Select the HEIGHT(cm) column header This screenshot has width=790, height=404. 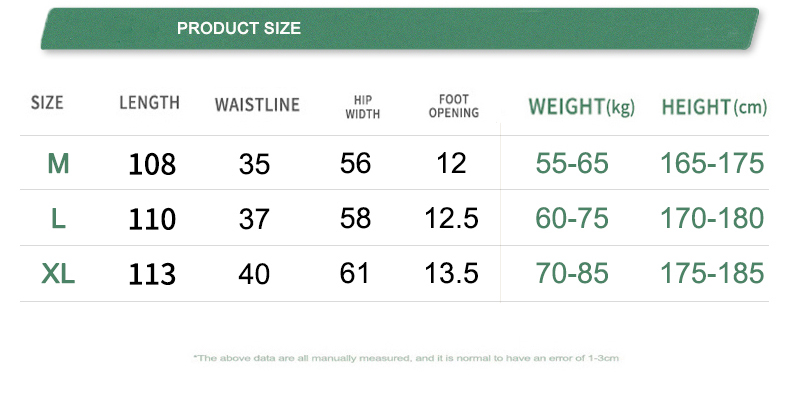click(x=714, y=106)
